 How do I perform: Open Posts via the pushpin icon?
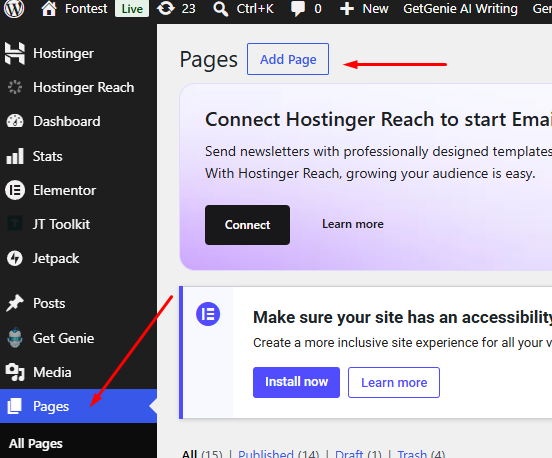pos(15,303)
